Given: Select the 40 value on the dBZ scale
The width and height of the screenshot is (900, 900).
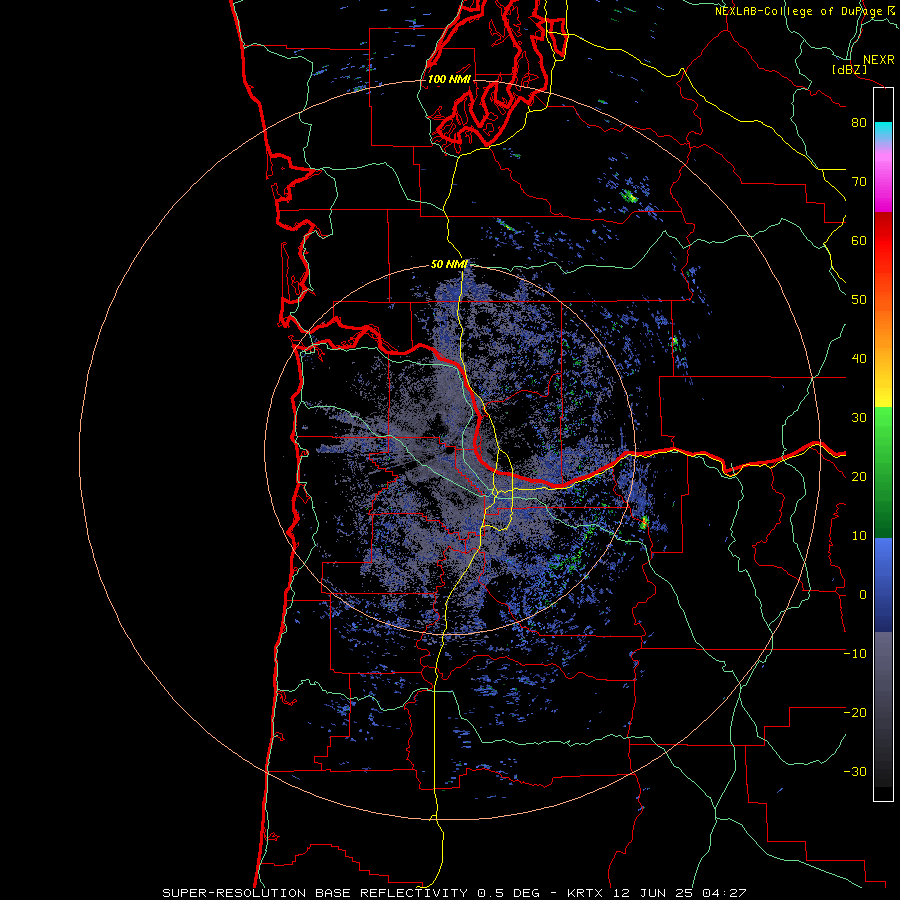Looking at the screenshot, I should 859,359.
